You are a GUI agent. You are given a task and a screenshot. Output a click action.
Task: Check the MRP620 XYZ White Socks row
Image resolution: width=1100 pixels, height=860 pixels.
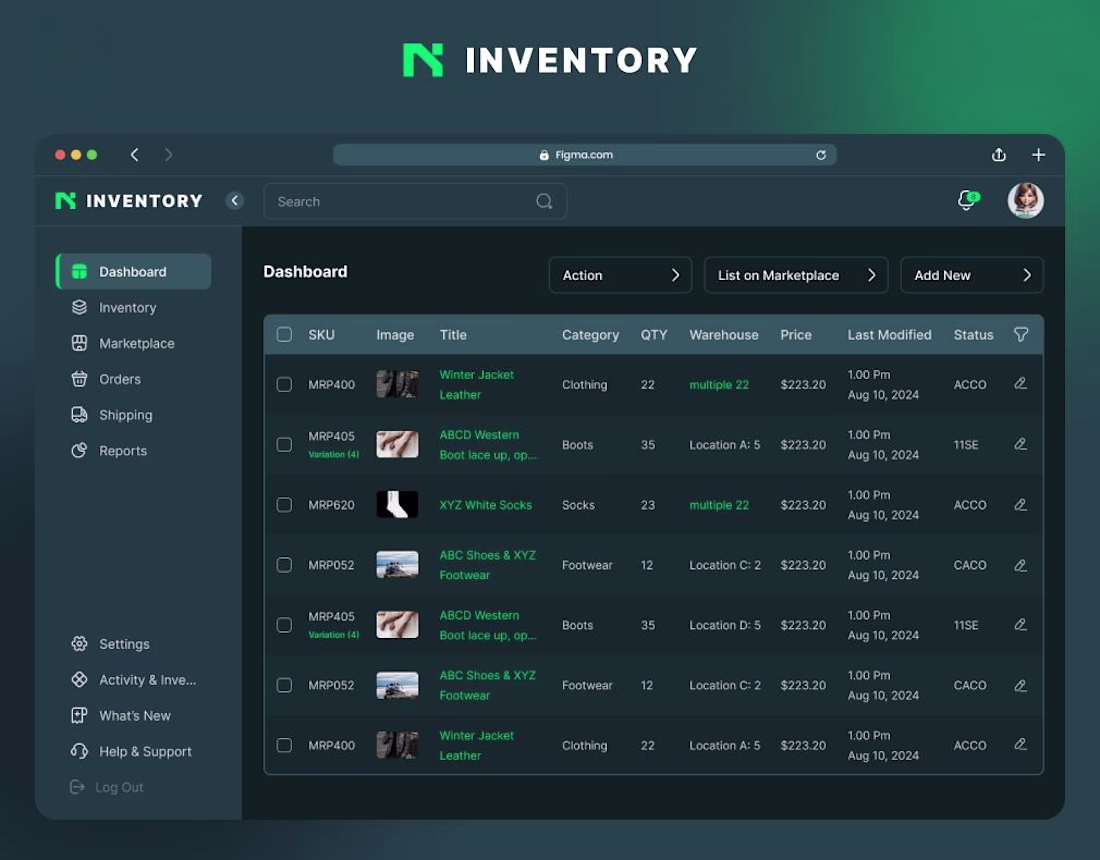point(284,505)
